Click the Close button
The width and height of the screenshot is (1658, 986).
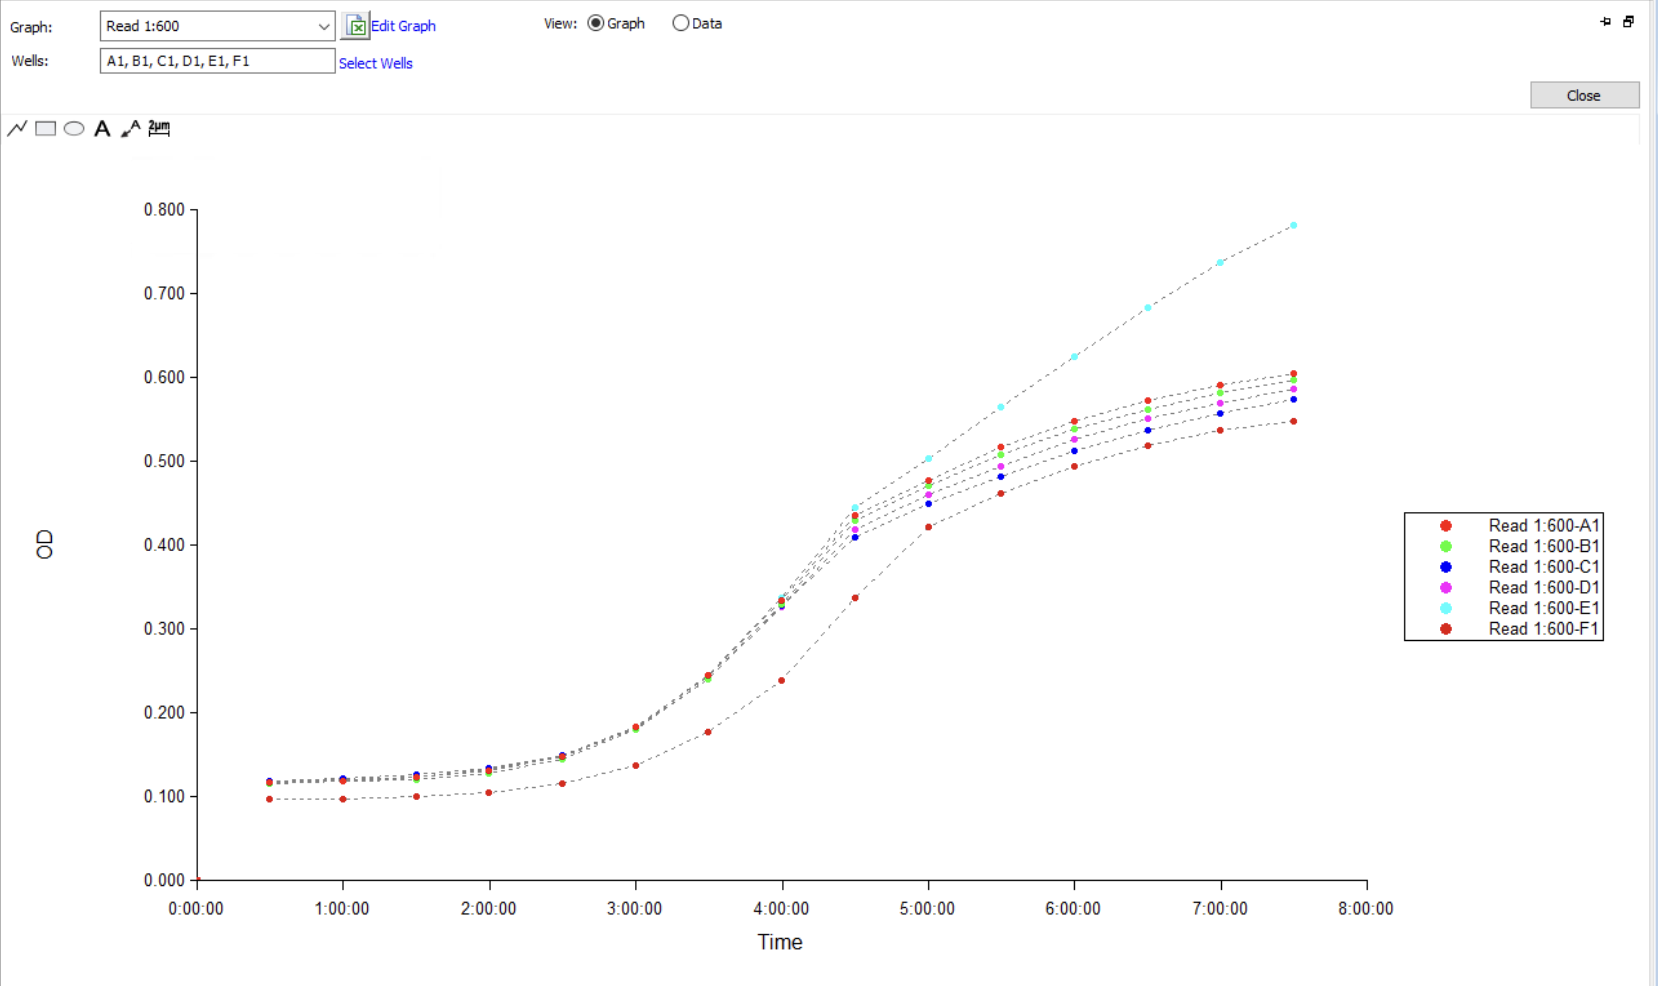(1585, 95)
